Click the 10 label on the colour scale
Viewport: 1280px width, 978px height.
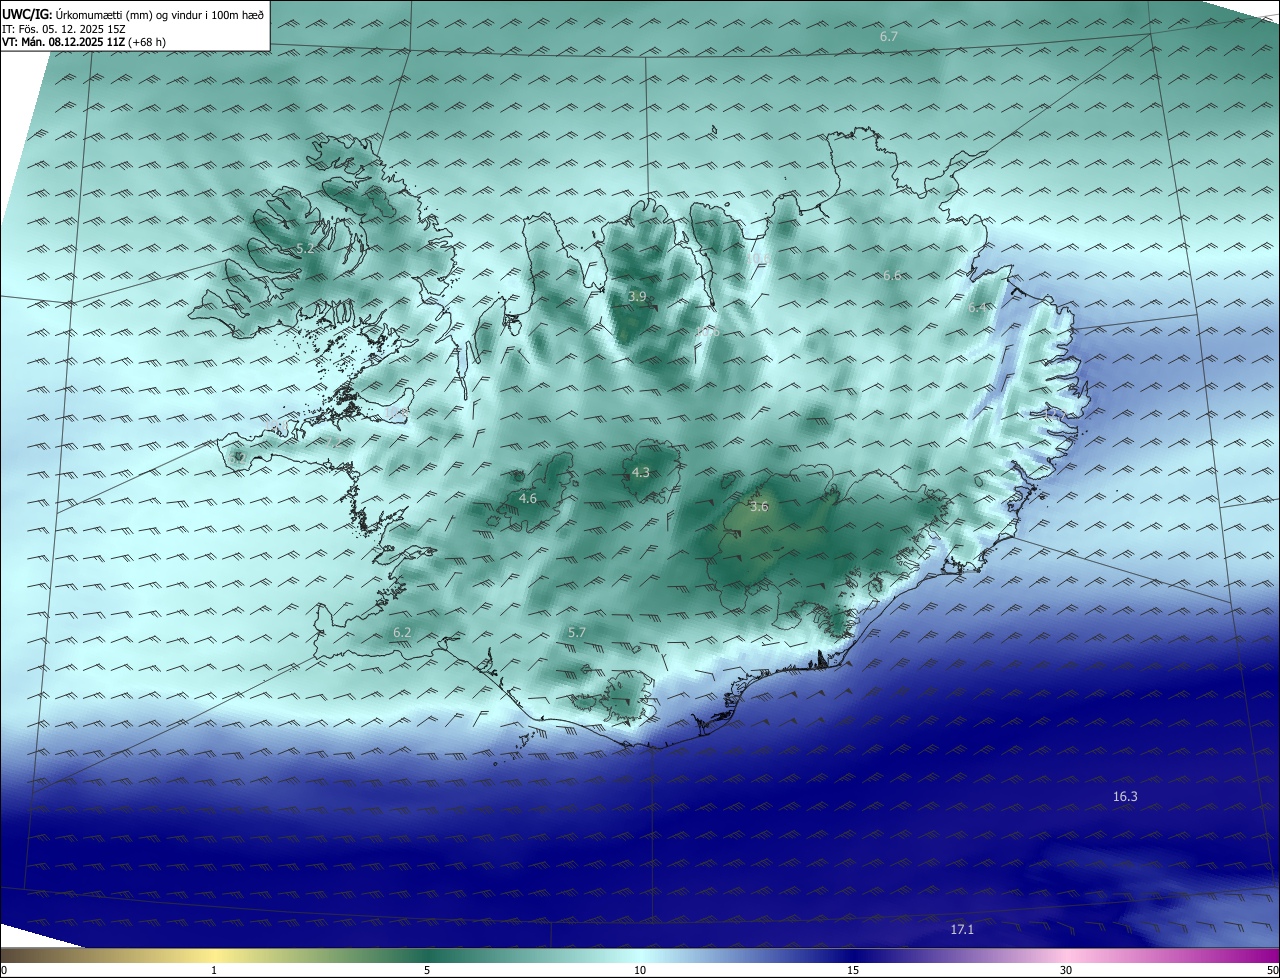pos(640,970)
